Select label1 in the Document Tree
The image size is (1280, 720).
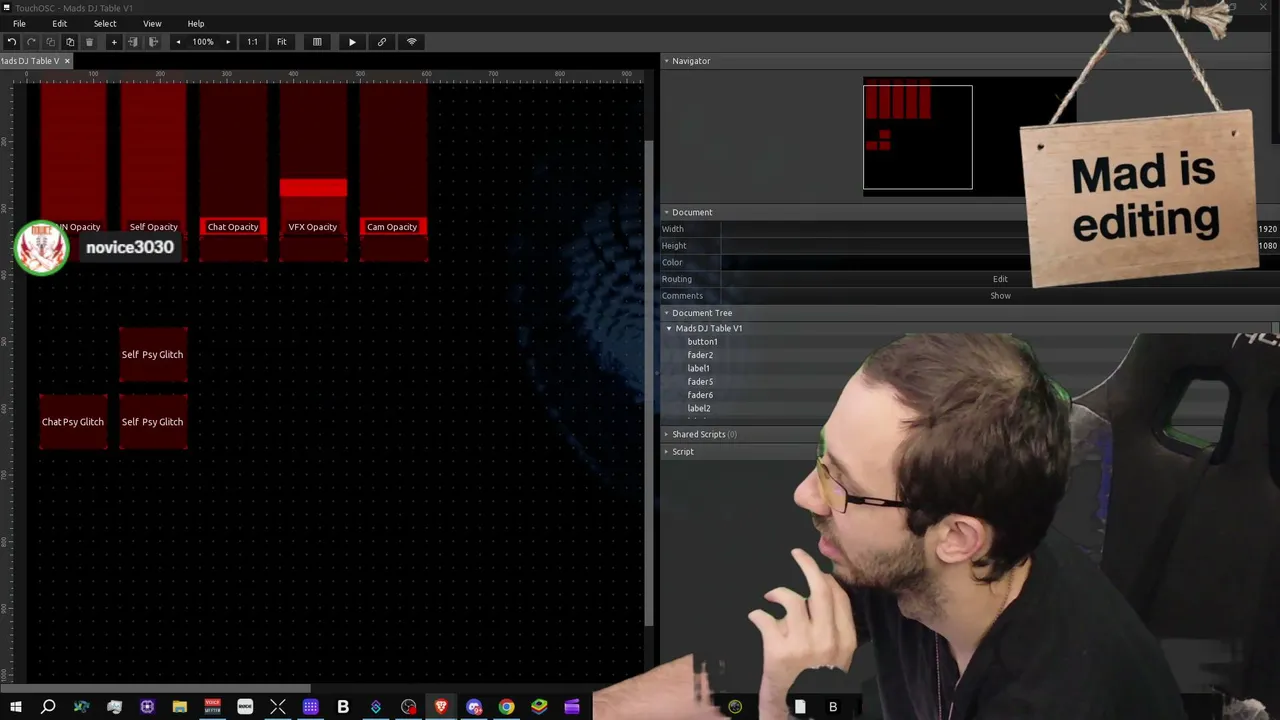(x=698, y=368)
